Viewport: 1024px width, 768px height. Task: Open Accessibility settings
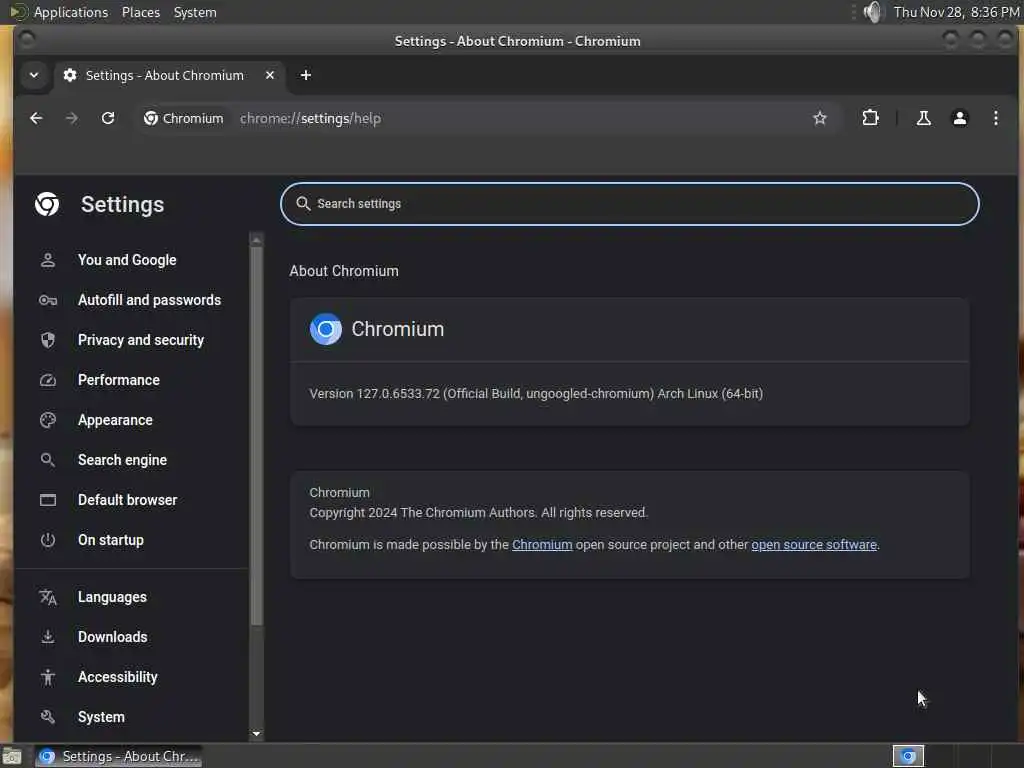tap(118, 677)
